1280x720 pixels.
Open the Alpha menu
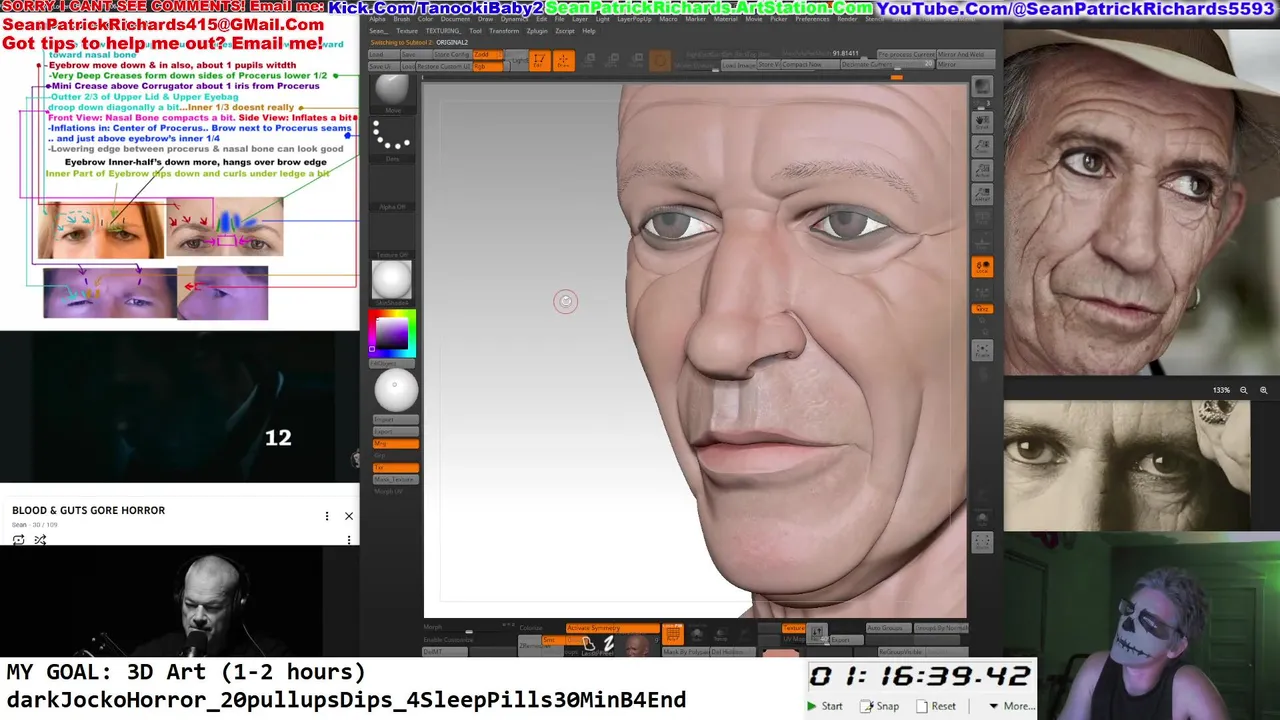point(377,19)
